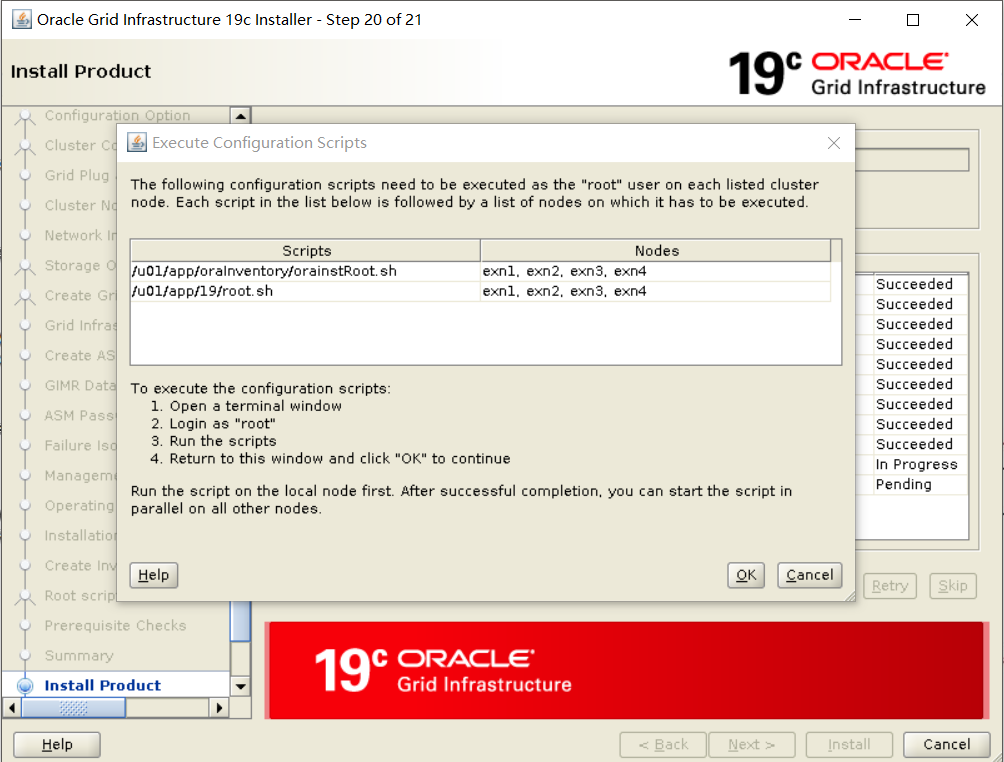The height and width of the screenshot is (762, 1004).
Task: Select Summary step in sidebar
Action: (79, 656)
